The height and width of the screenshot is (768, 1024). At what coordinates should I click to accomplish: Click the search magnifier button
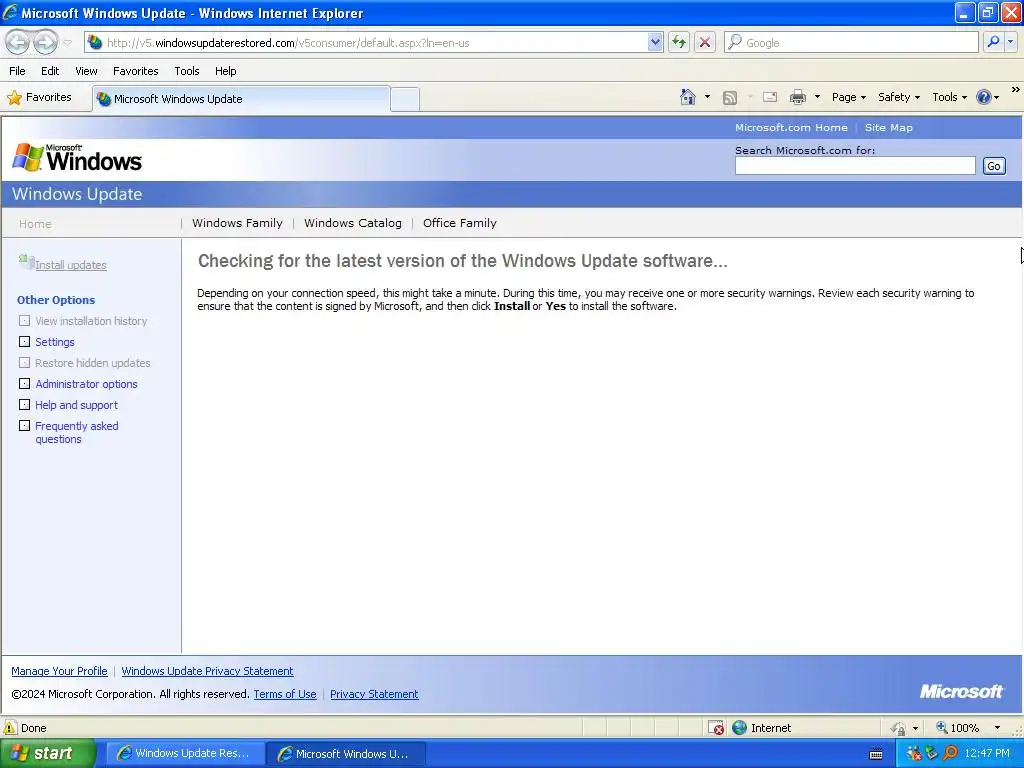tap(993, 42)
